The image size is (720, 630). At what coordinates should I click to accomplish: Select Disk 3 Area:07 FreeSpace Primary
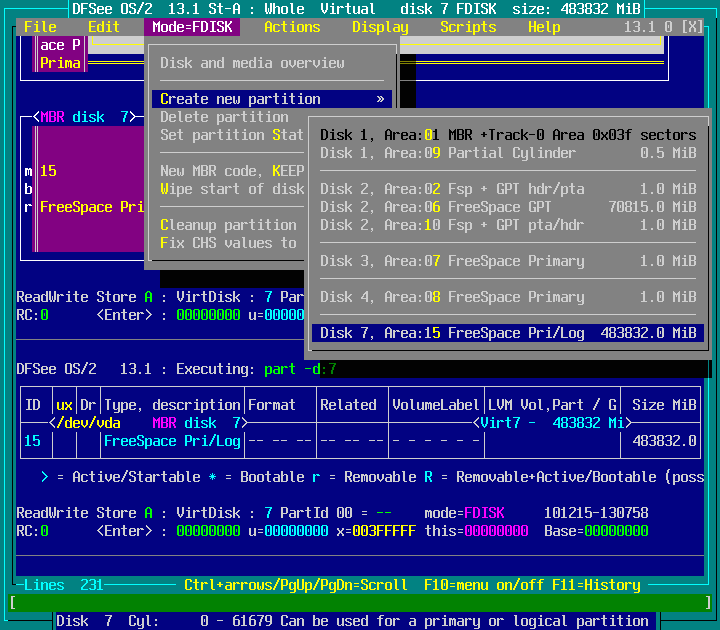click(508, 261)
